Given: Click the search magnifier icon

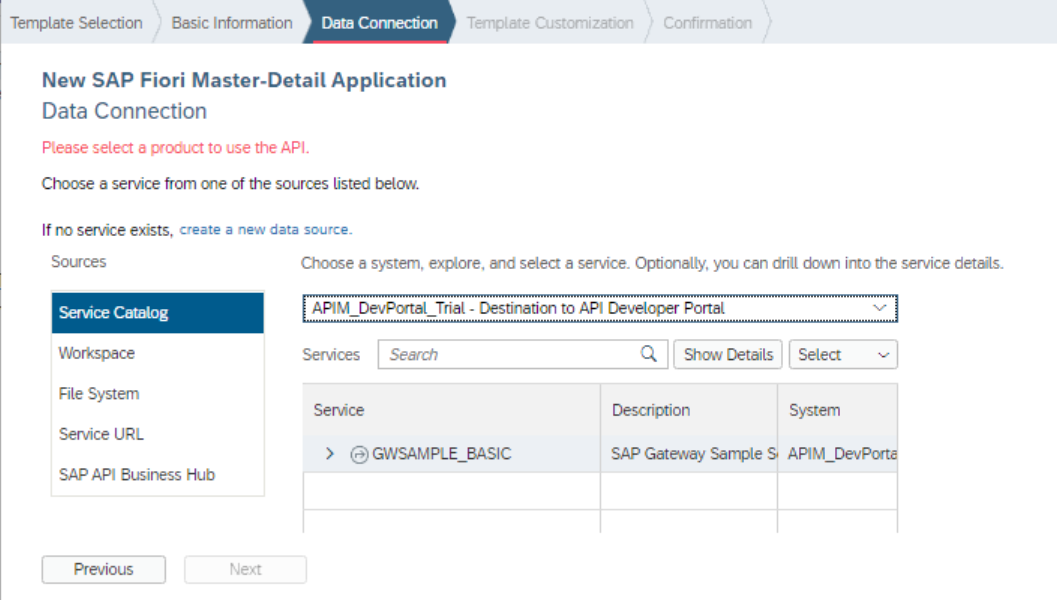Looking at the screenshot, I should pos(648,354).
